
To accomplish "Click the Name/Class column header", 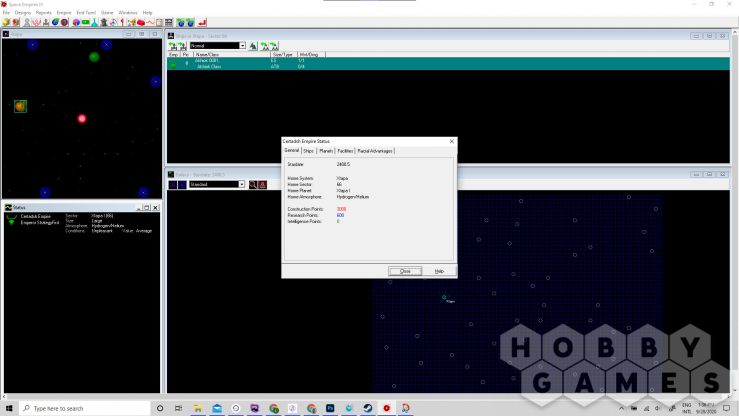I will click(232, 55).
